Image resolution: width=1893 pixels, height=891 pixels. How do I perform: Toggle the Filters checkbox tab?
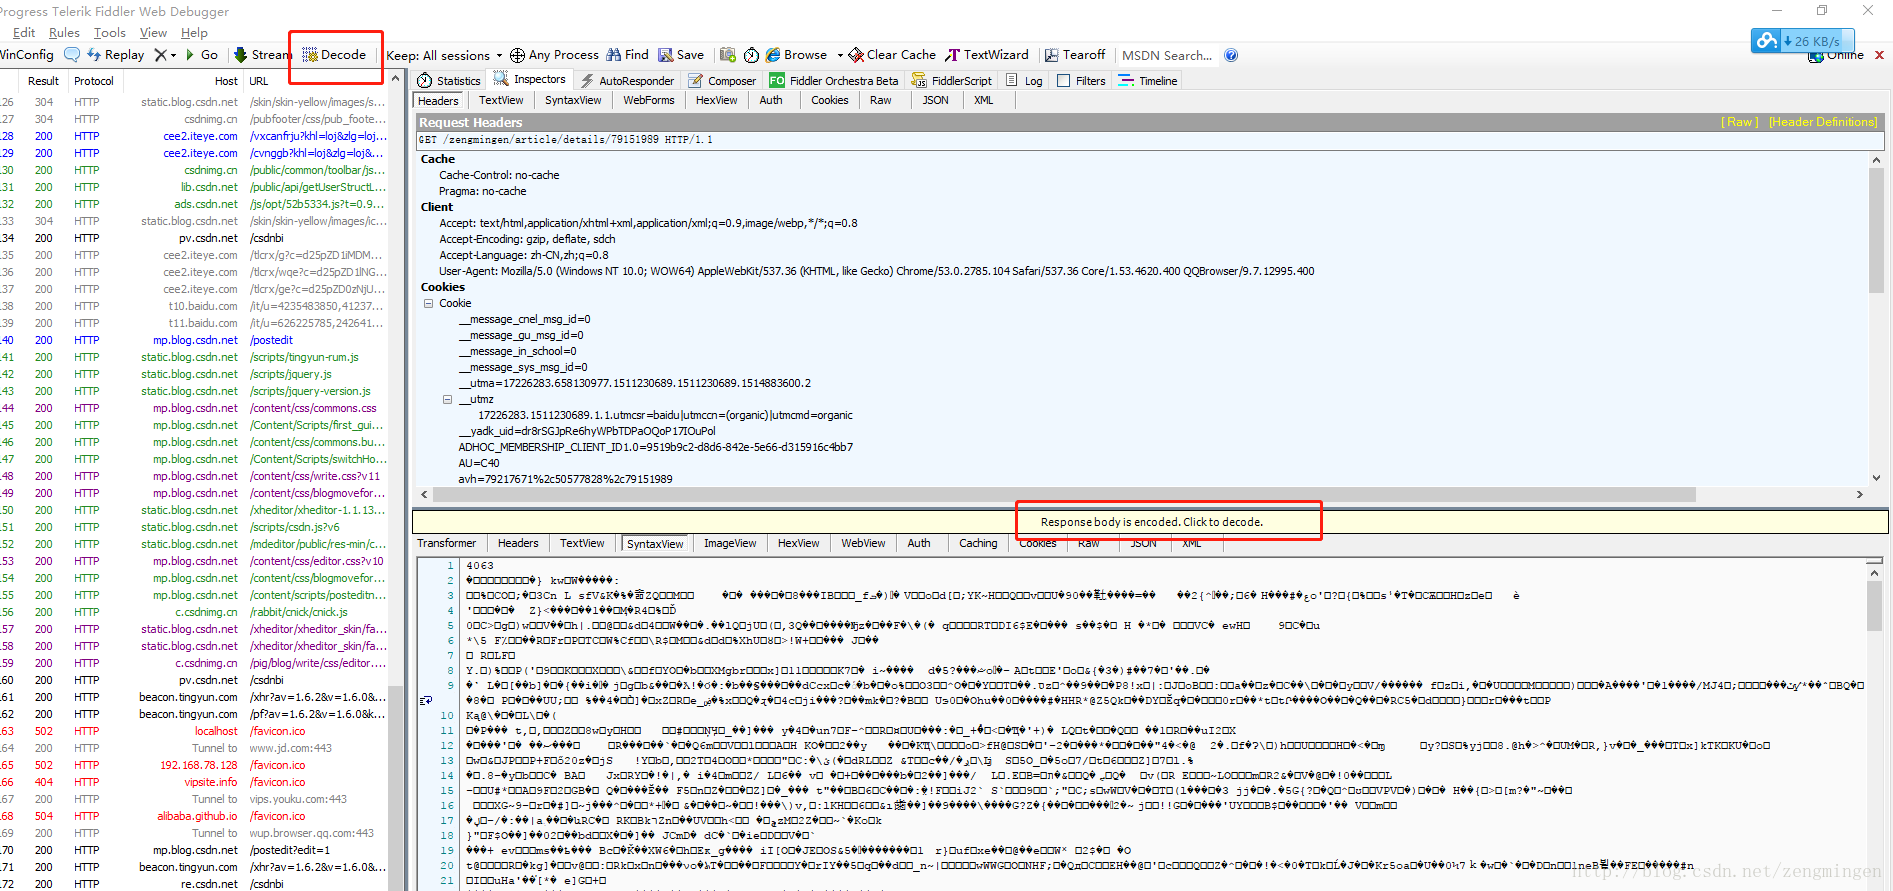(1081, 81)
